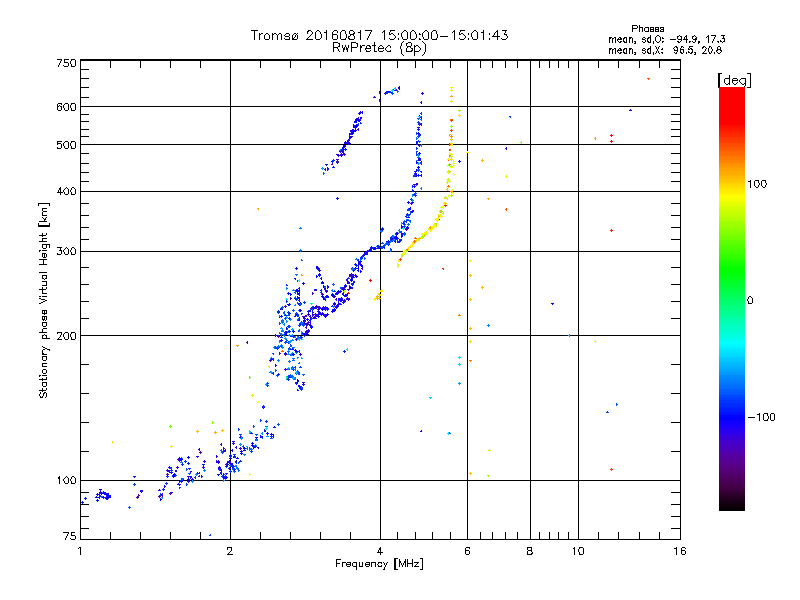Click the '[deg]' colorbar unit label
Image resolution: width=800 pixels, height=600 pixels.
734,81
